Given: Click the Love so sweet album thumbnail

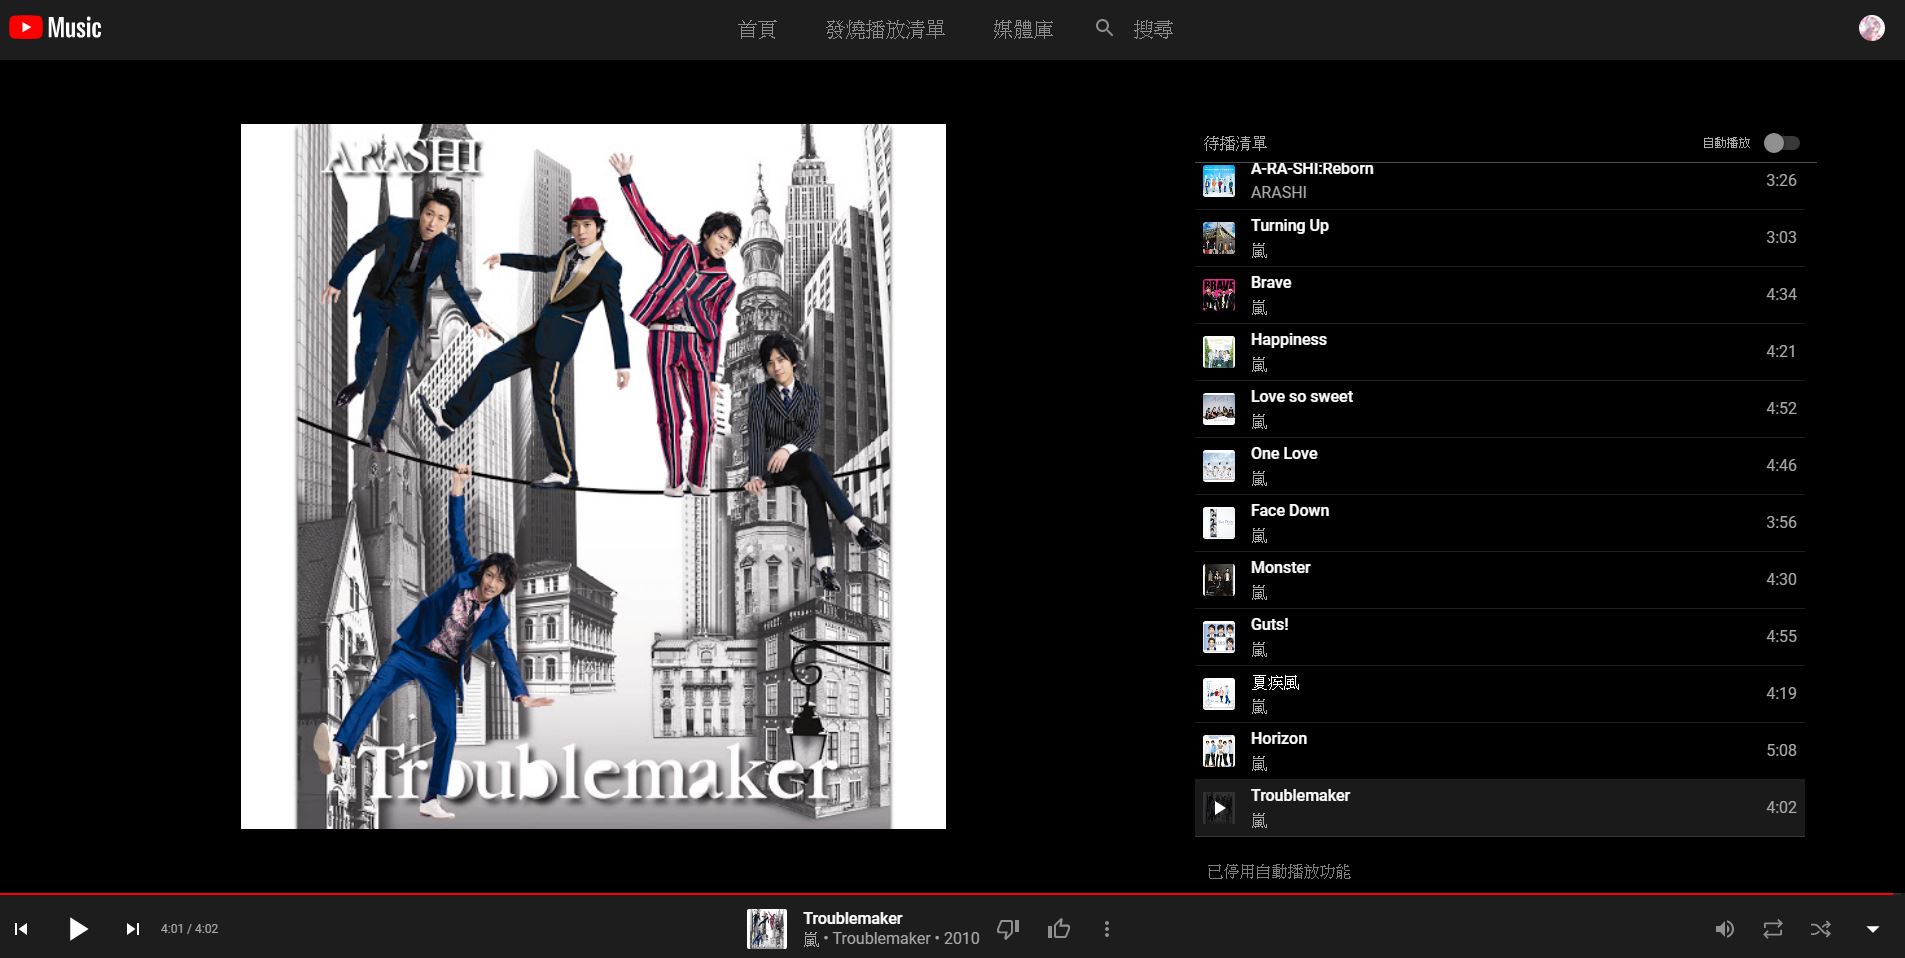Looking at the screenshot, I should (x=1219, y=409).
